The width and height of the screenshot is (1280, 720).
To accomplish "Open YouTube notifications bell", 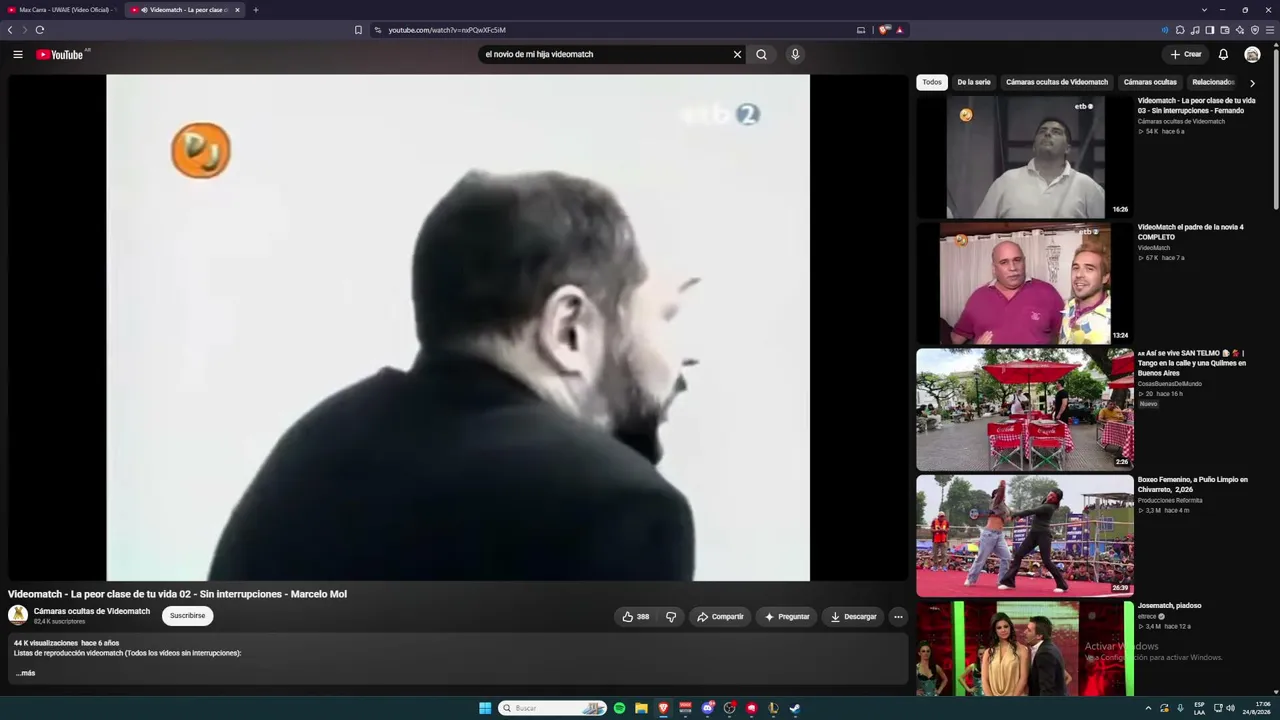I will tap(1223, 55).
